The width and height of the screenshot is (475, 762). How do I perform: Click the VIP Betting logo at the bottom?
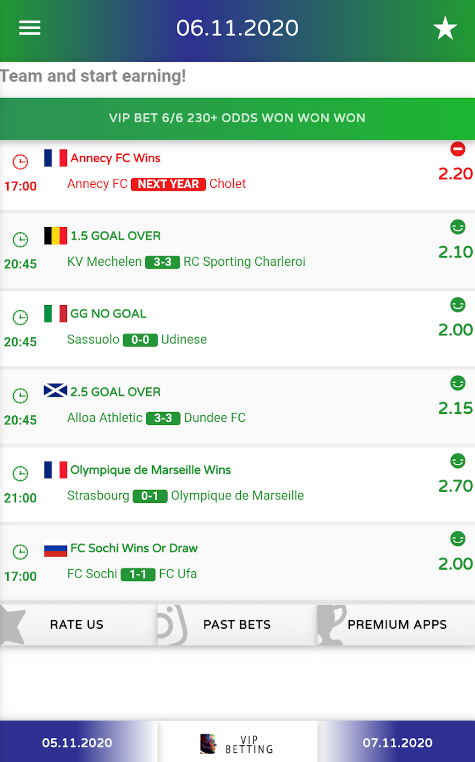[237, 744]
